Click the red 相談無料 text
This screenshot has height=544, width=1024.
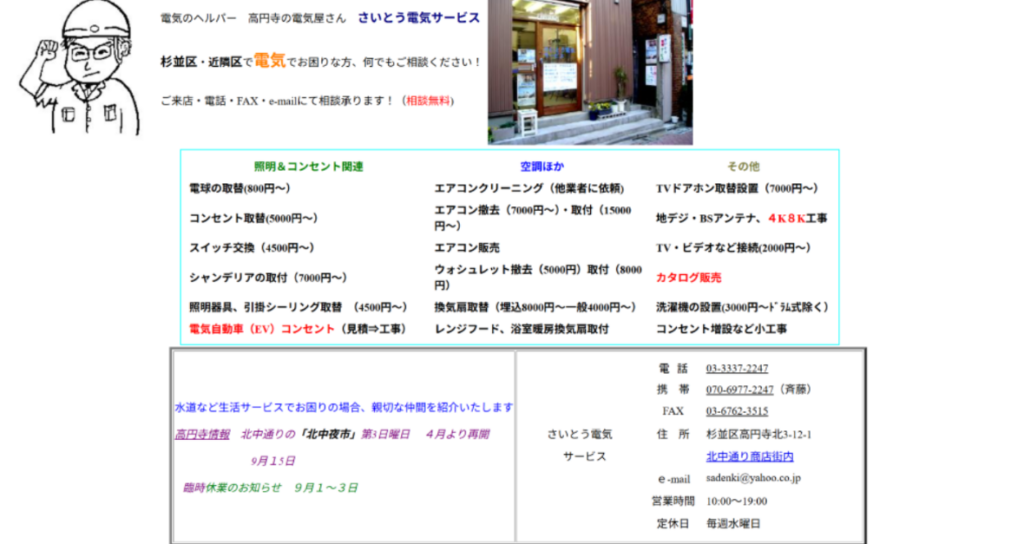pyautogui.click(x=429, y=100)
